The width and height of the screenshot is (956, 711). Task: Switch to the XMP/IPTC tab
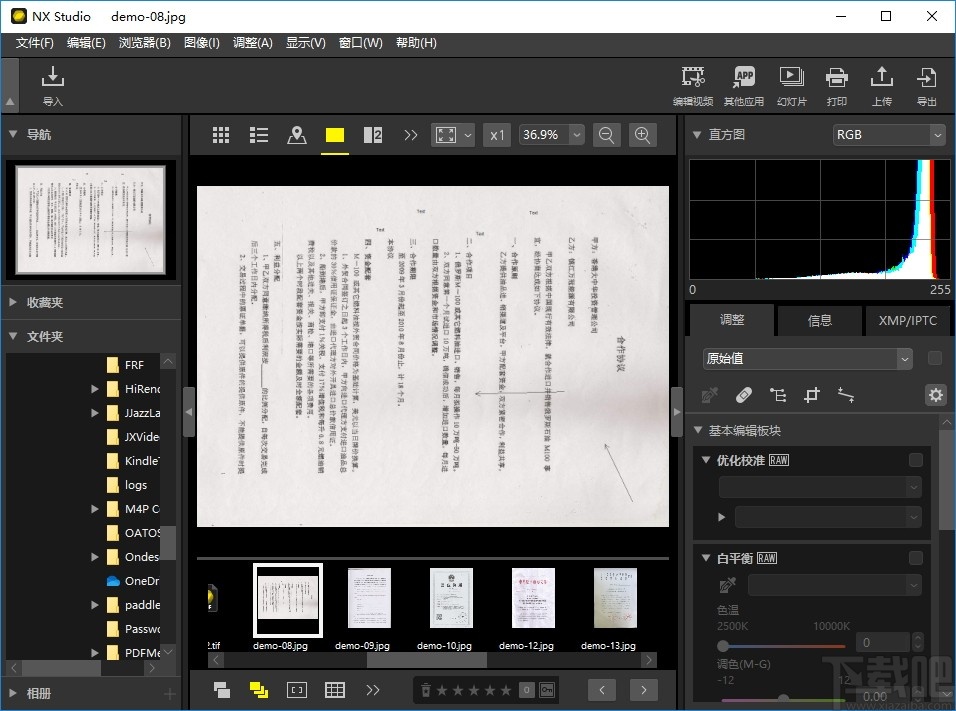pos(907,320)
